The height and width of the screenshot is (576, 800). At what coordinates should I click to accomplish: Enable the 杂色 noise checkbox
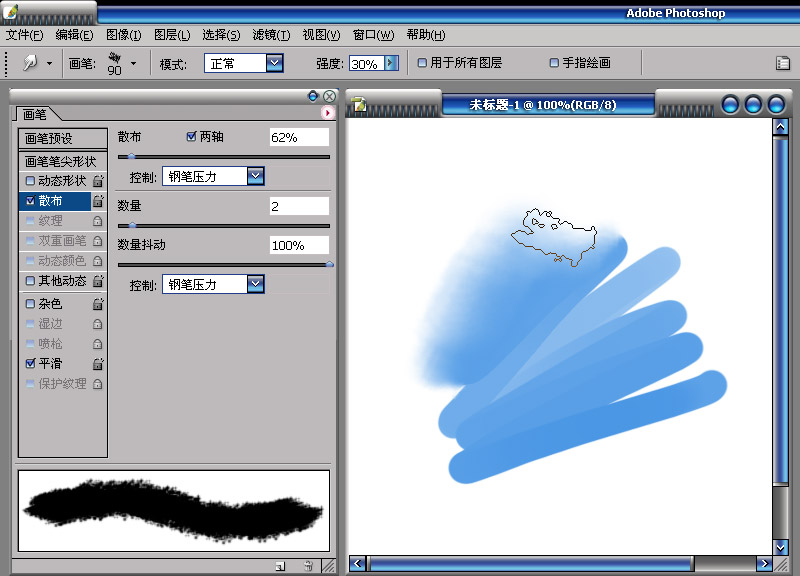click(x=30, y=304)
